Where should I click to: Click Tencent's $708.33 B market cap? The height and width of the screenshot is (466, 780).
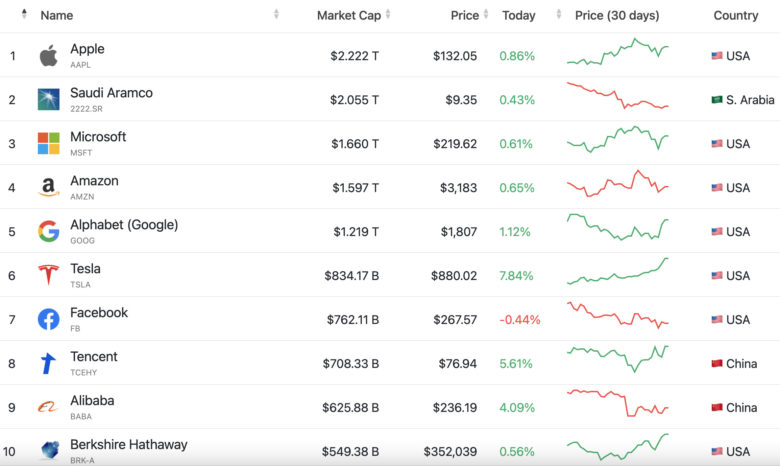point(351,364)
